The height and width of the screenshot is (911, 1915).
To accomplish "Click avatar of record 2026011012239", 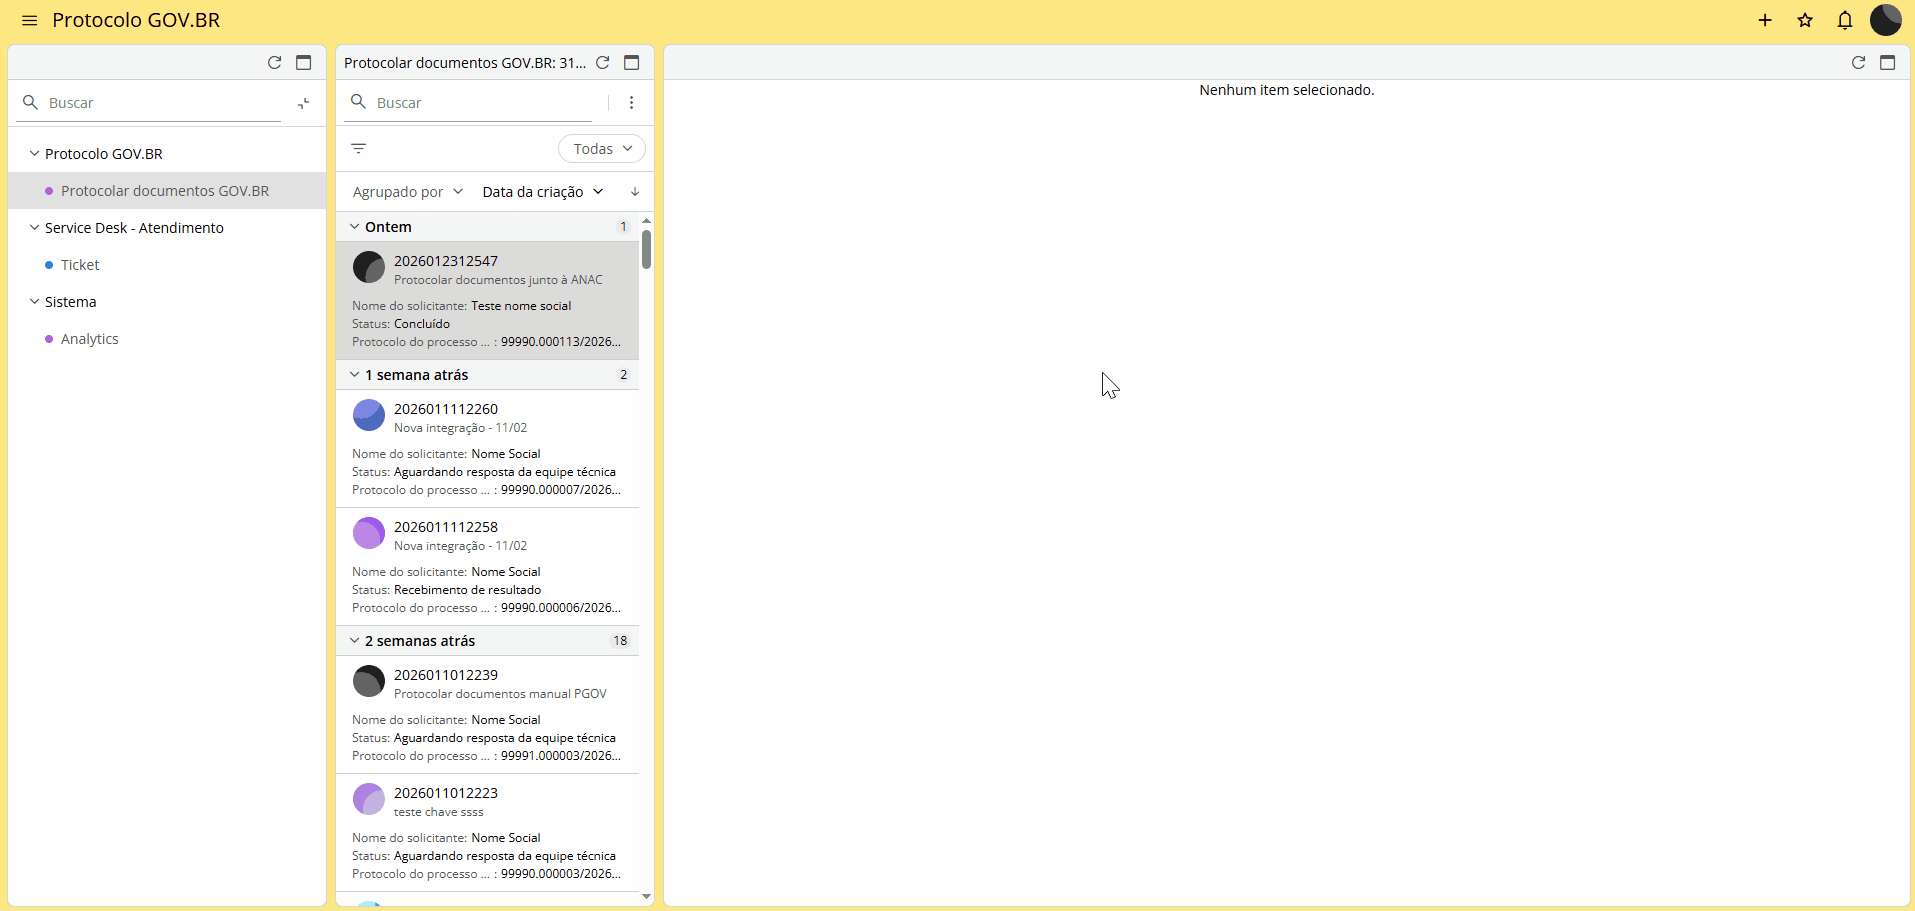I will point(369,681).
